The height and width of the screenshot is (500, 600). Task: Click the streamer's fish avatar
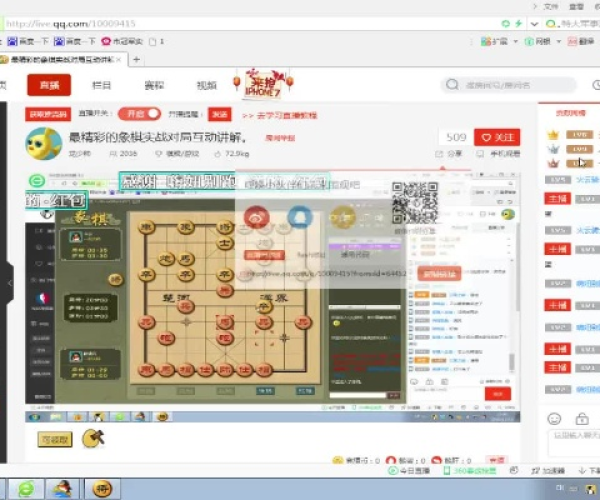(x=44, y=143)
